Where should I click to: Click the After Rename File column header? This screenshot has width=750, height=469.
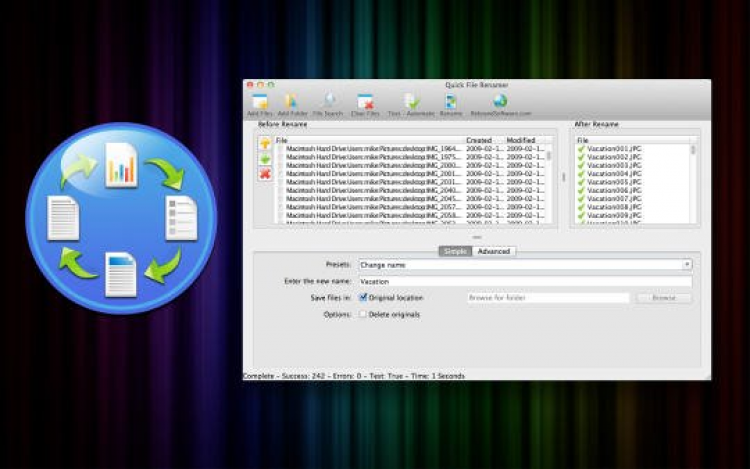[633, 140]
